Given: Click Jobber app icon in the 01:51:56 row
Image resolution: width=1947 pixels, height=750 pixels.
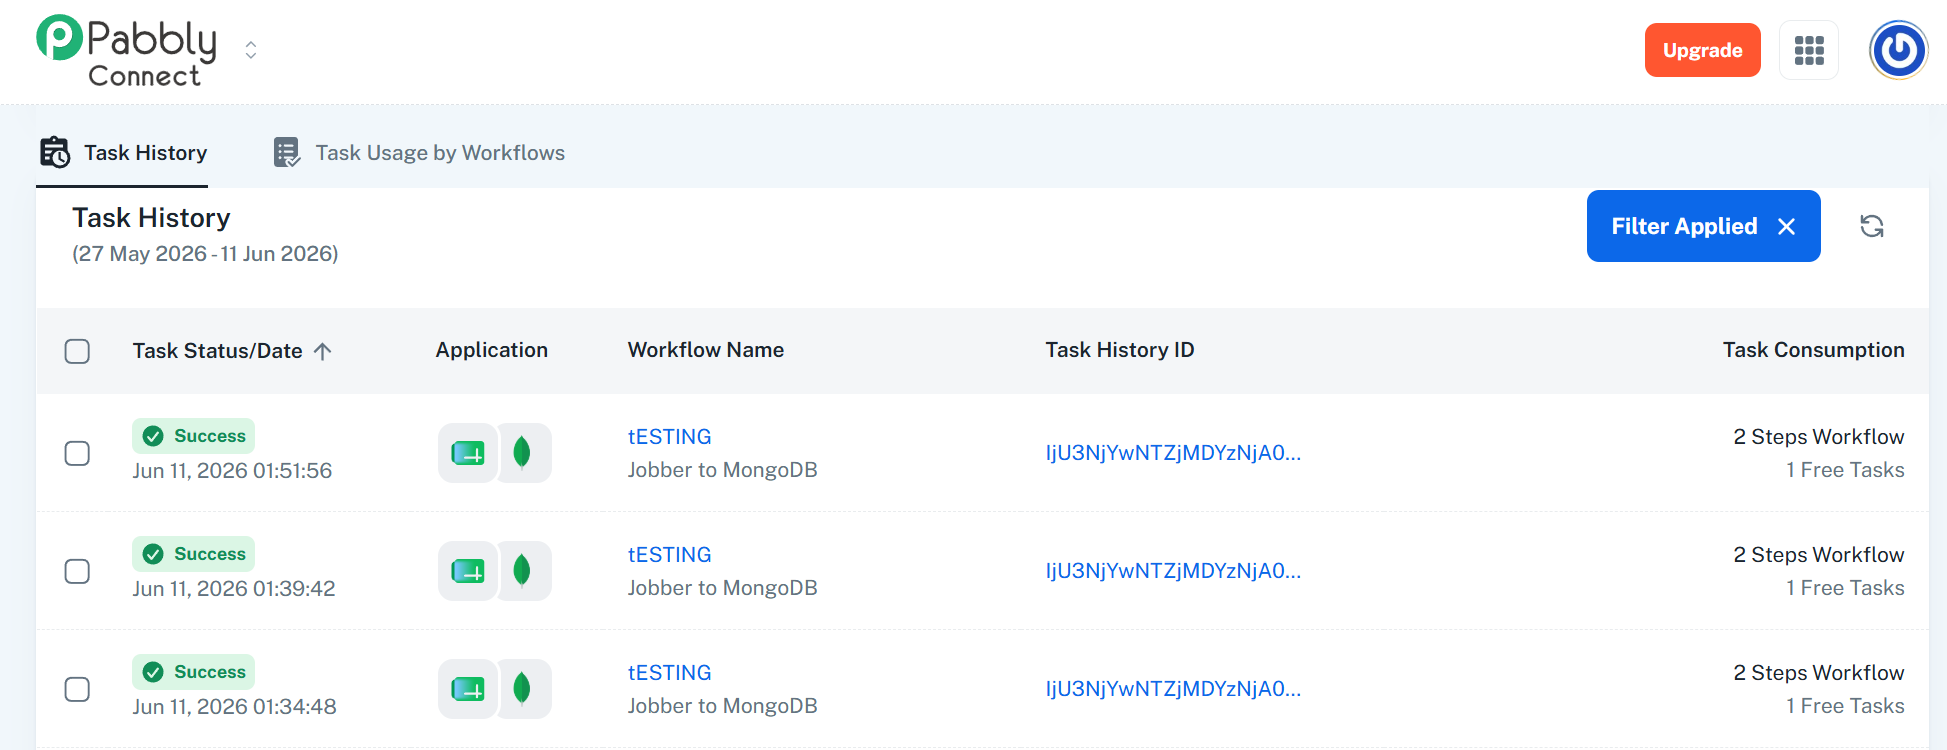Looking at the screenshot, I should 468,453.
